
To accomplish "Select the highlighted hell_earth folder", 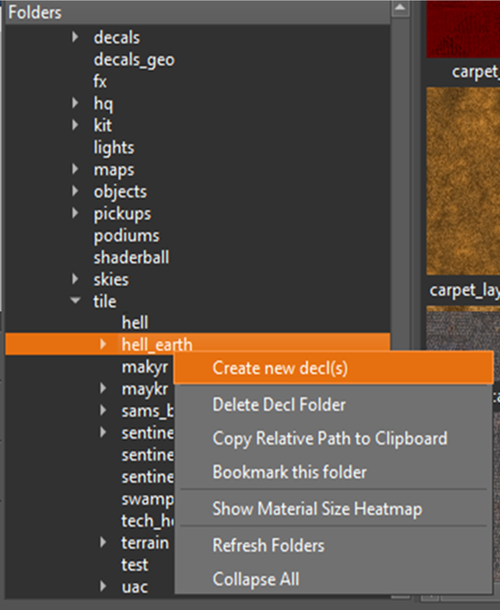I will pyautogui.click(x=198, y=344).
